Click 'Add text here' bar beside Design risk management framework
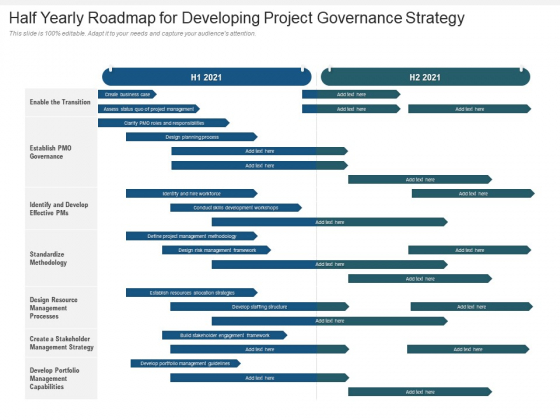The width and height of the screenshot is (560, 420). (x=470, y=250)
